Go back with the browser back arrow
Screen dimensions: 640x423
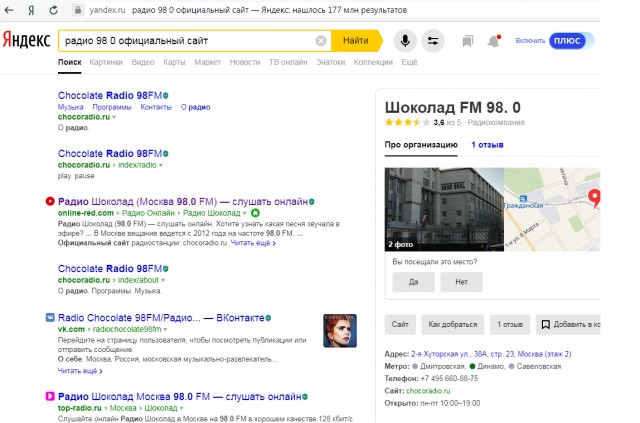click(9, 10)
